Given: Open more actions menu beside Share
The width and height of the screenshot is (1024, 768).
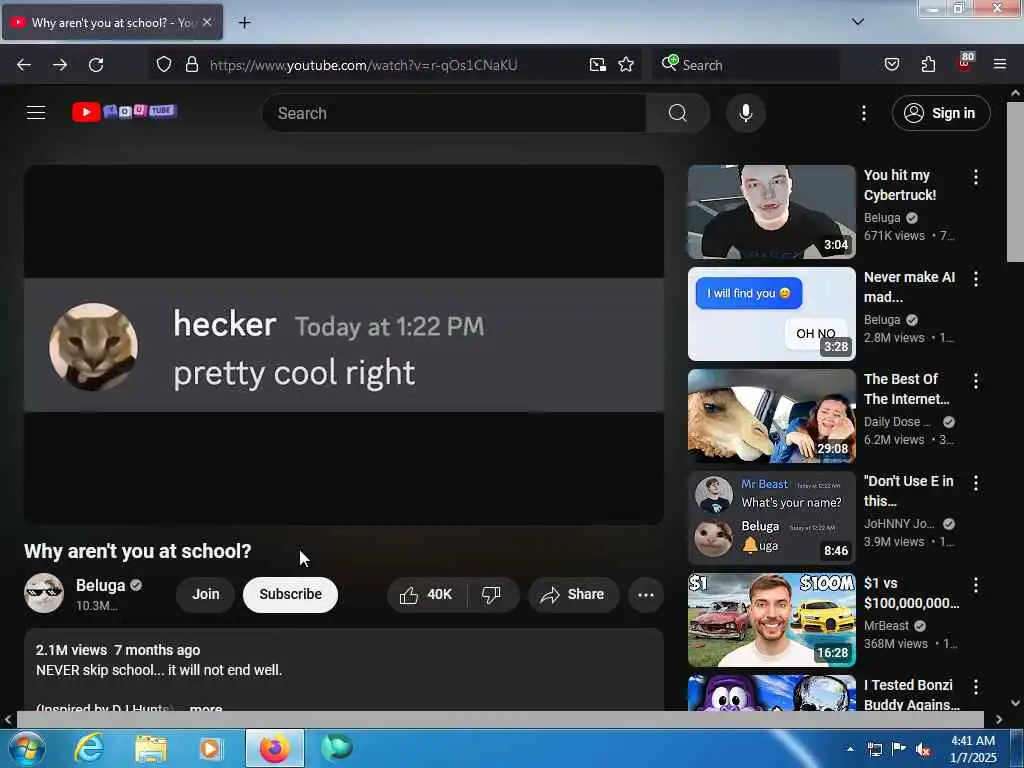Looking at the screenshot, I should click(646, 594).
